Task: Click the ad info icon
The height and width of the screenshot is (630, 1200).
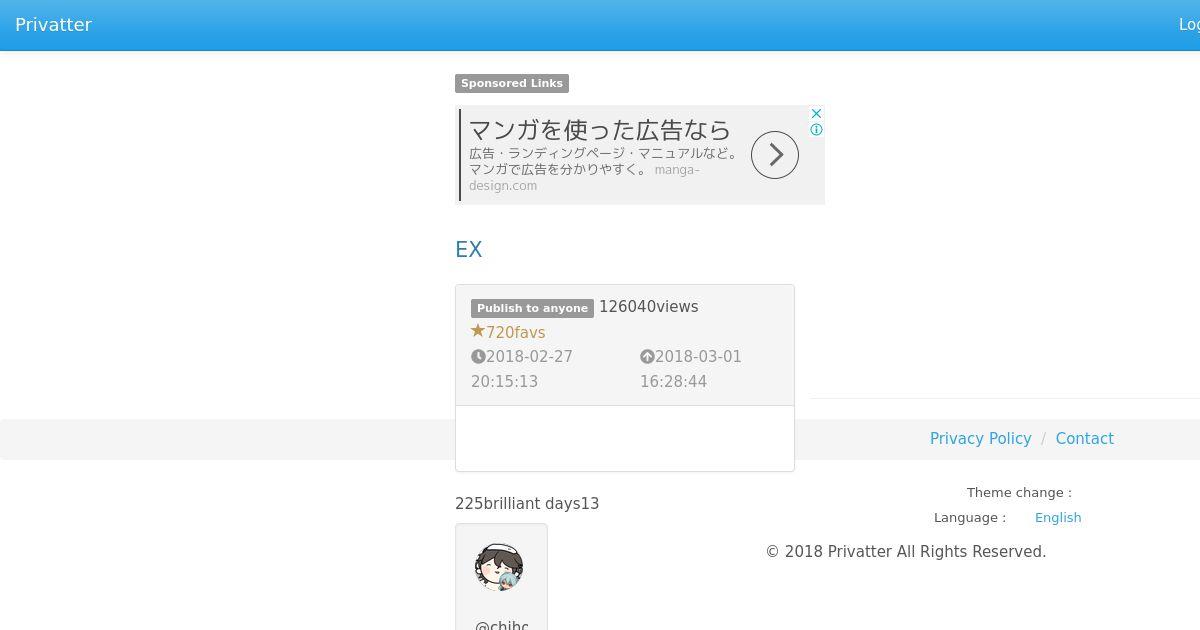Action: pos(816,130)
